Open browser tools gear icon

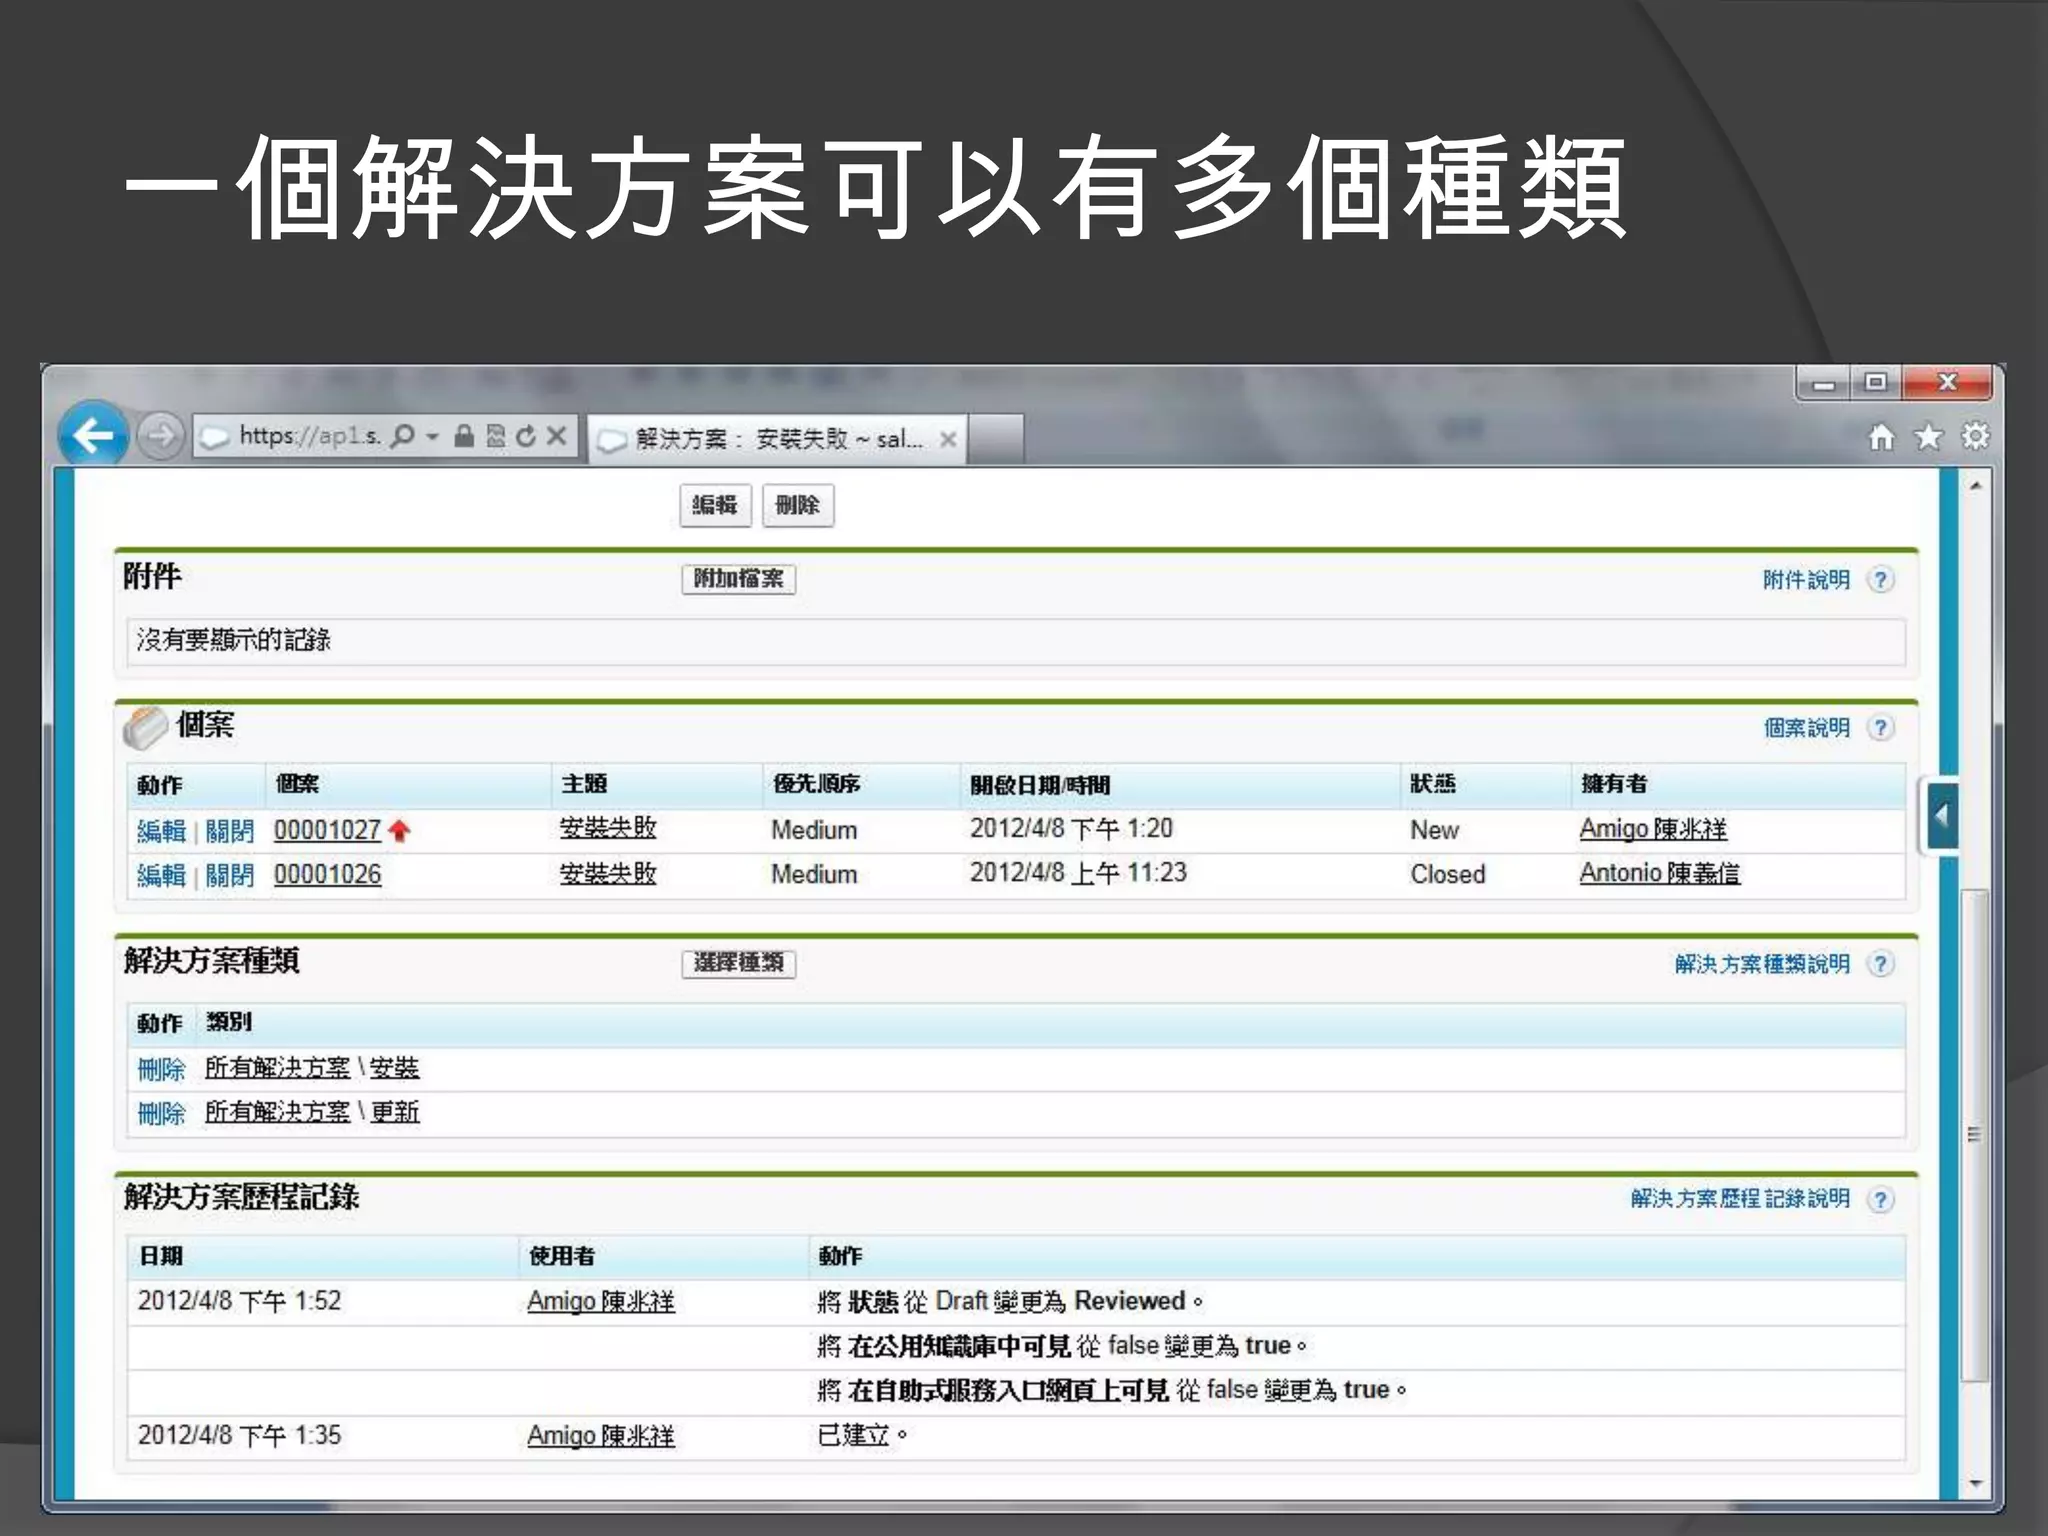pyautogui.click(x=1975, y=436)
